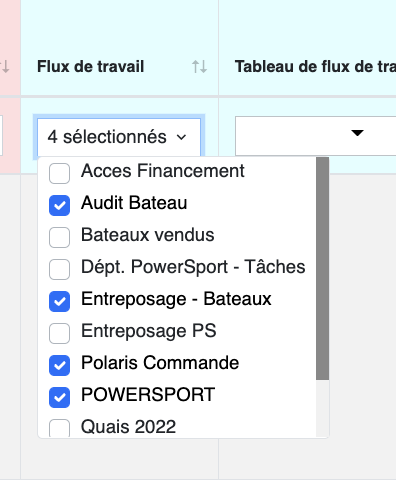
Task: Choose the Entreposage PS option label
Action: point(149,331)
